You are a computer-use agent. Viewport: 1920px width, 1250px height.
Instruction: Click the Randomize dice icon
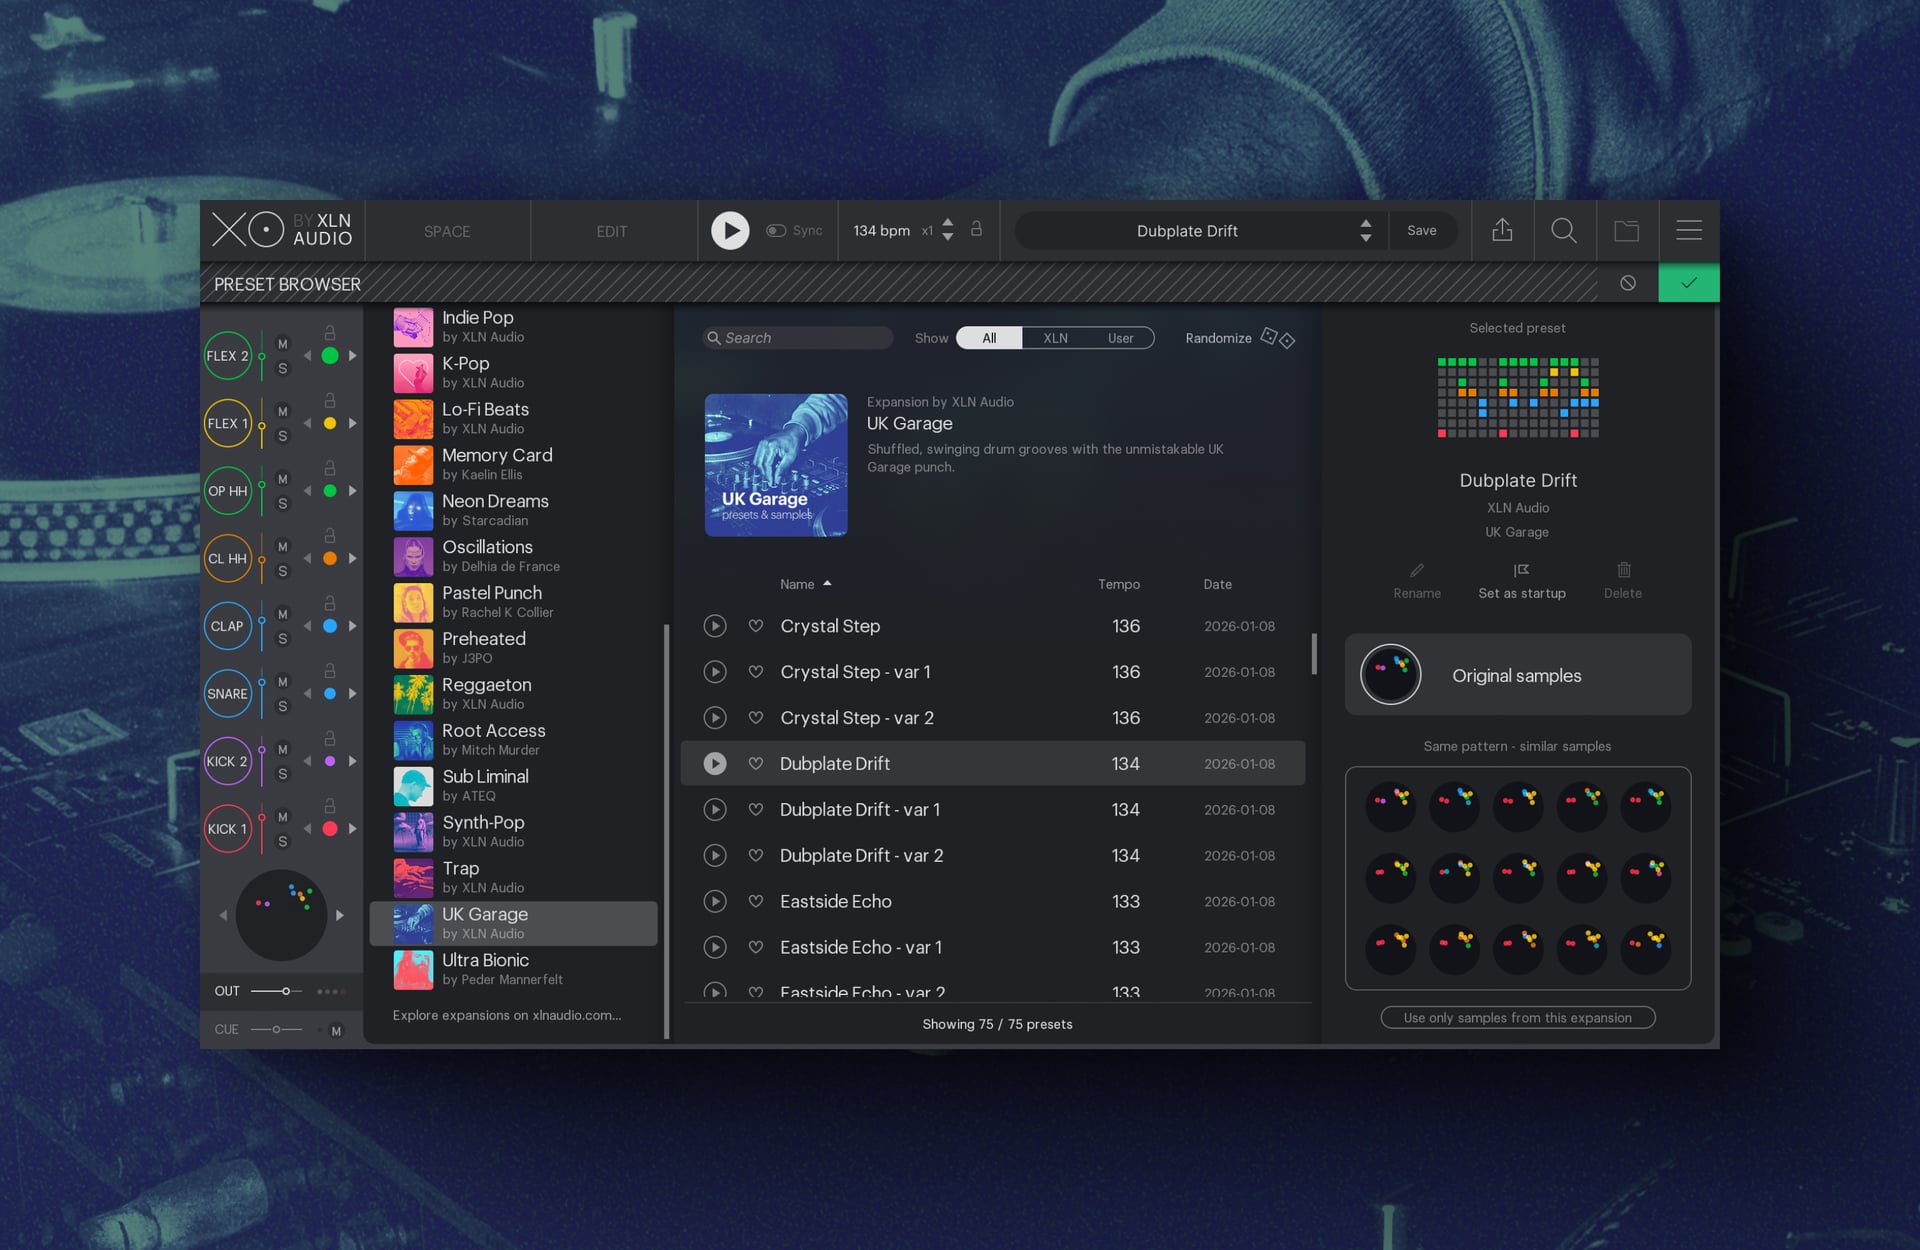tap(1277, 338)
